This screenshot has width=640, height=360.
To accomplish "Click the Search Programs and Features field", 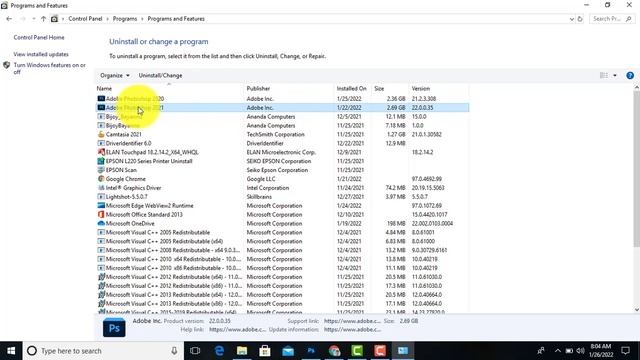I will [x=612, y=19].
